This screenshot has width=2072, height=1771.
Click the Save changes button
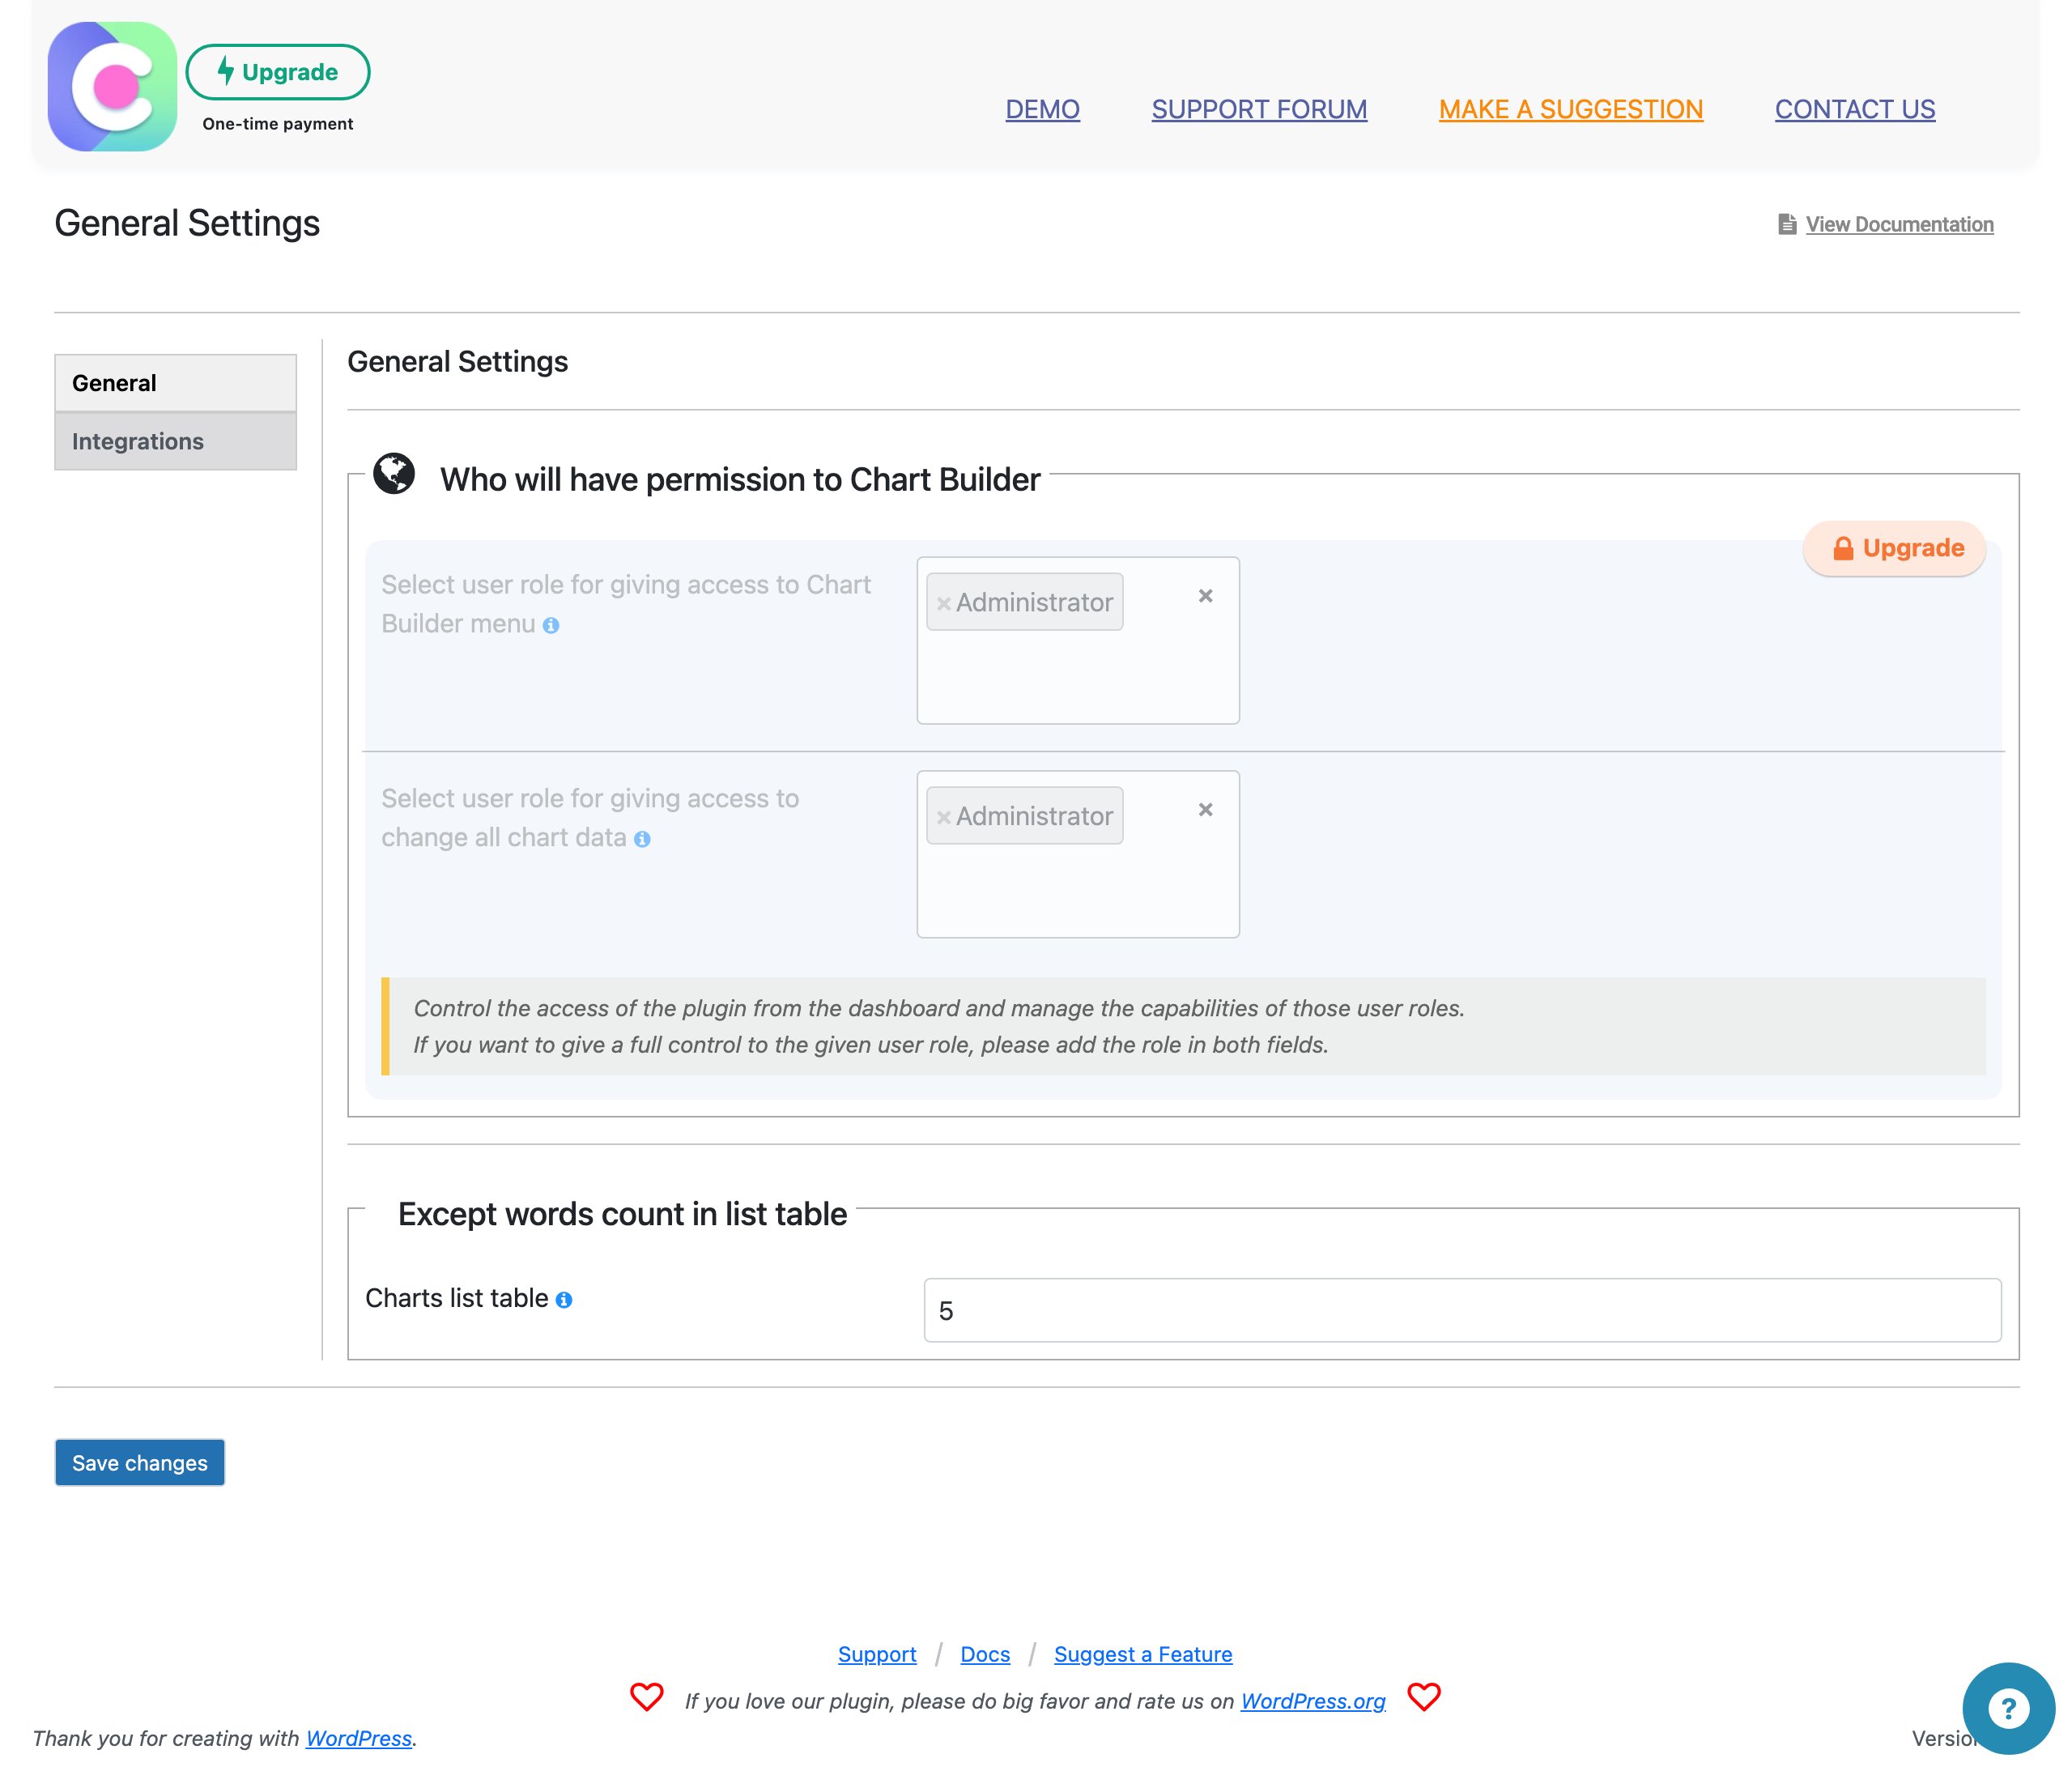point(139,1462)
